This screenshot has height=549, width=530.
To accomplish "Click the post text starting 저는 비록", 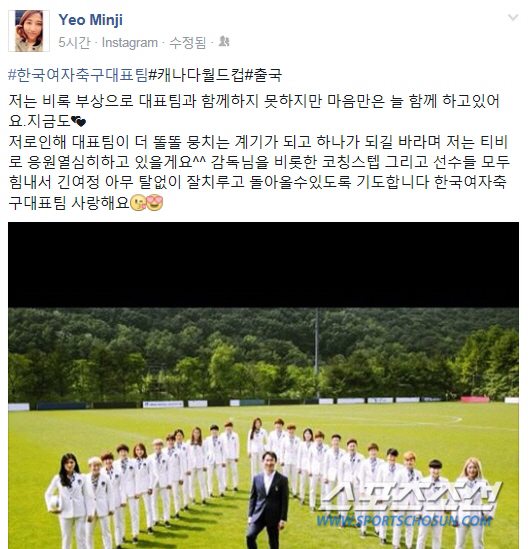I will point(259,152).
